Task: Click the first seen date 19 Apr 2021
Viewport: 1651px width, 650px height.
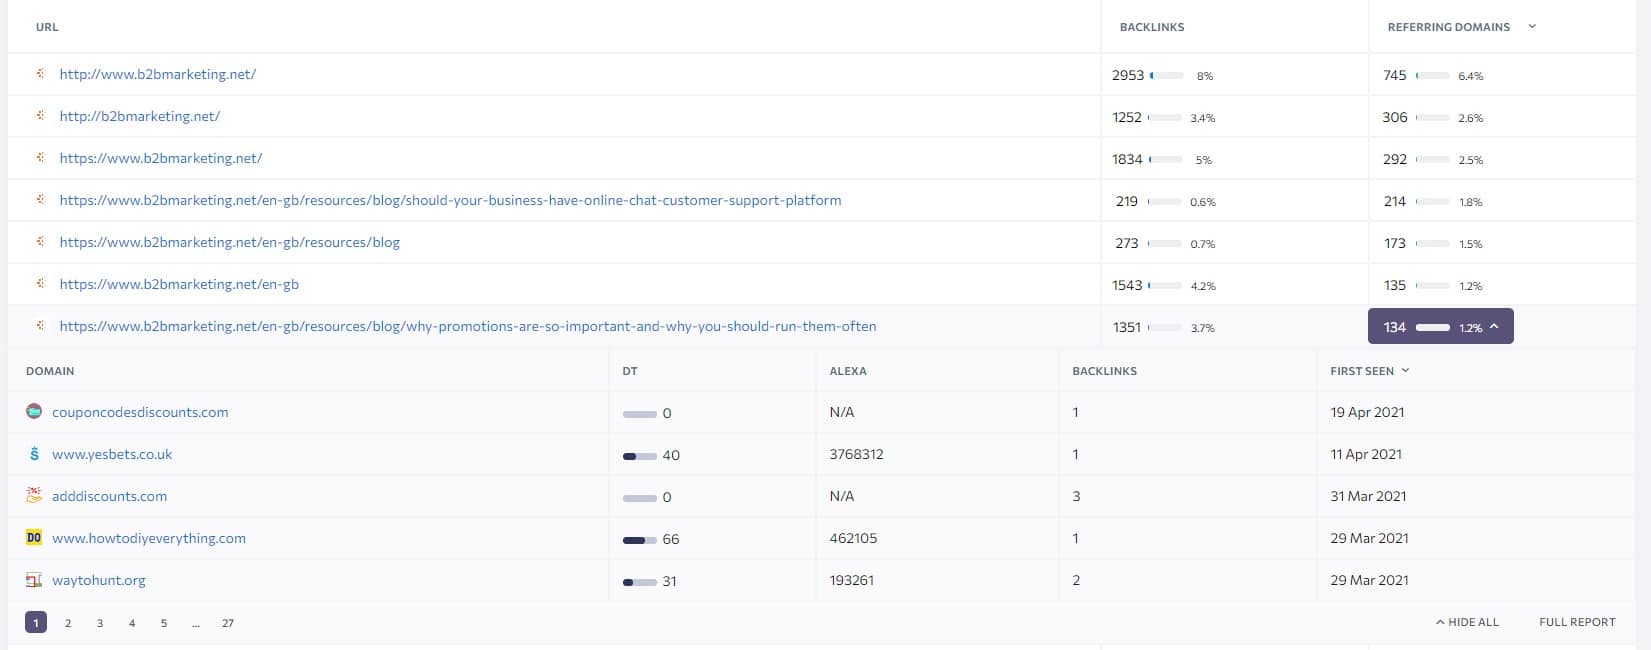Action: pos(1367,412)
